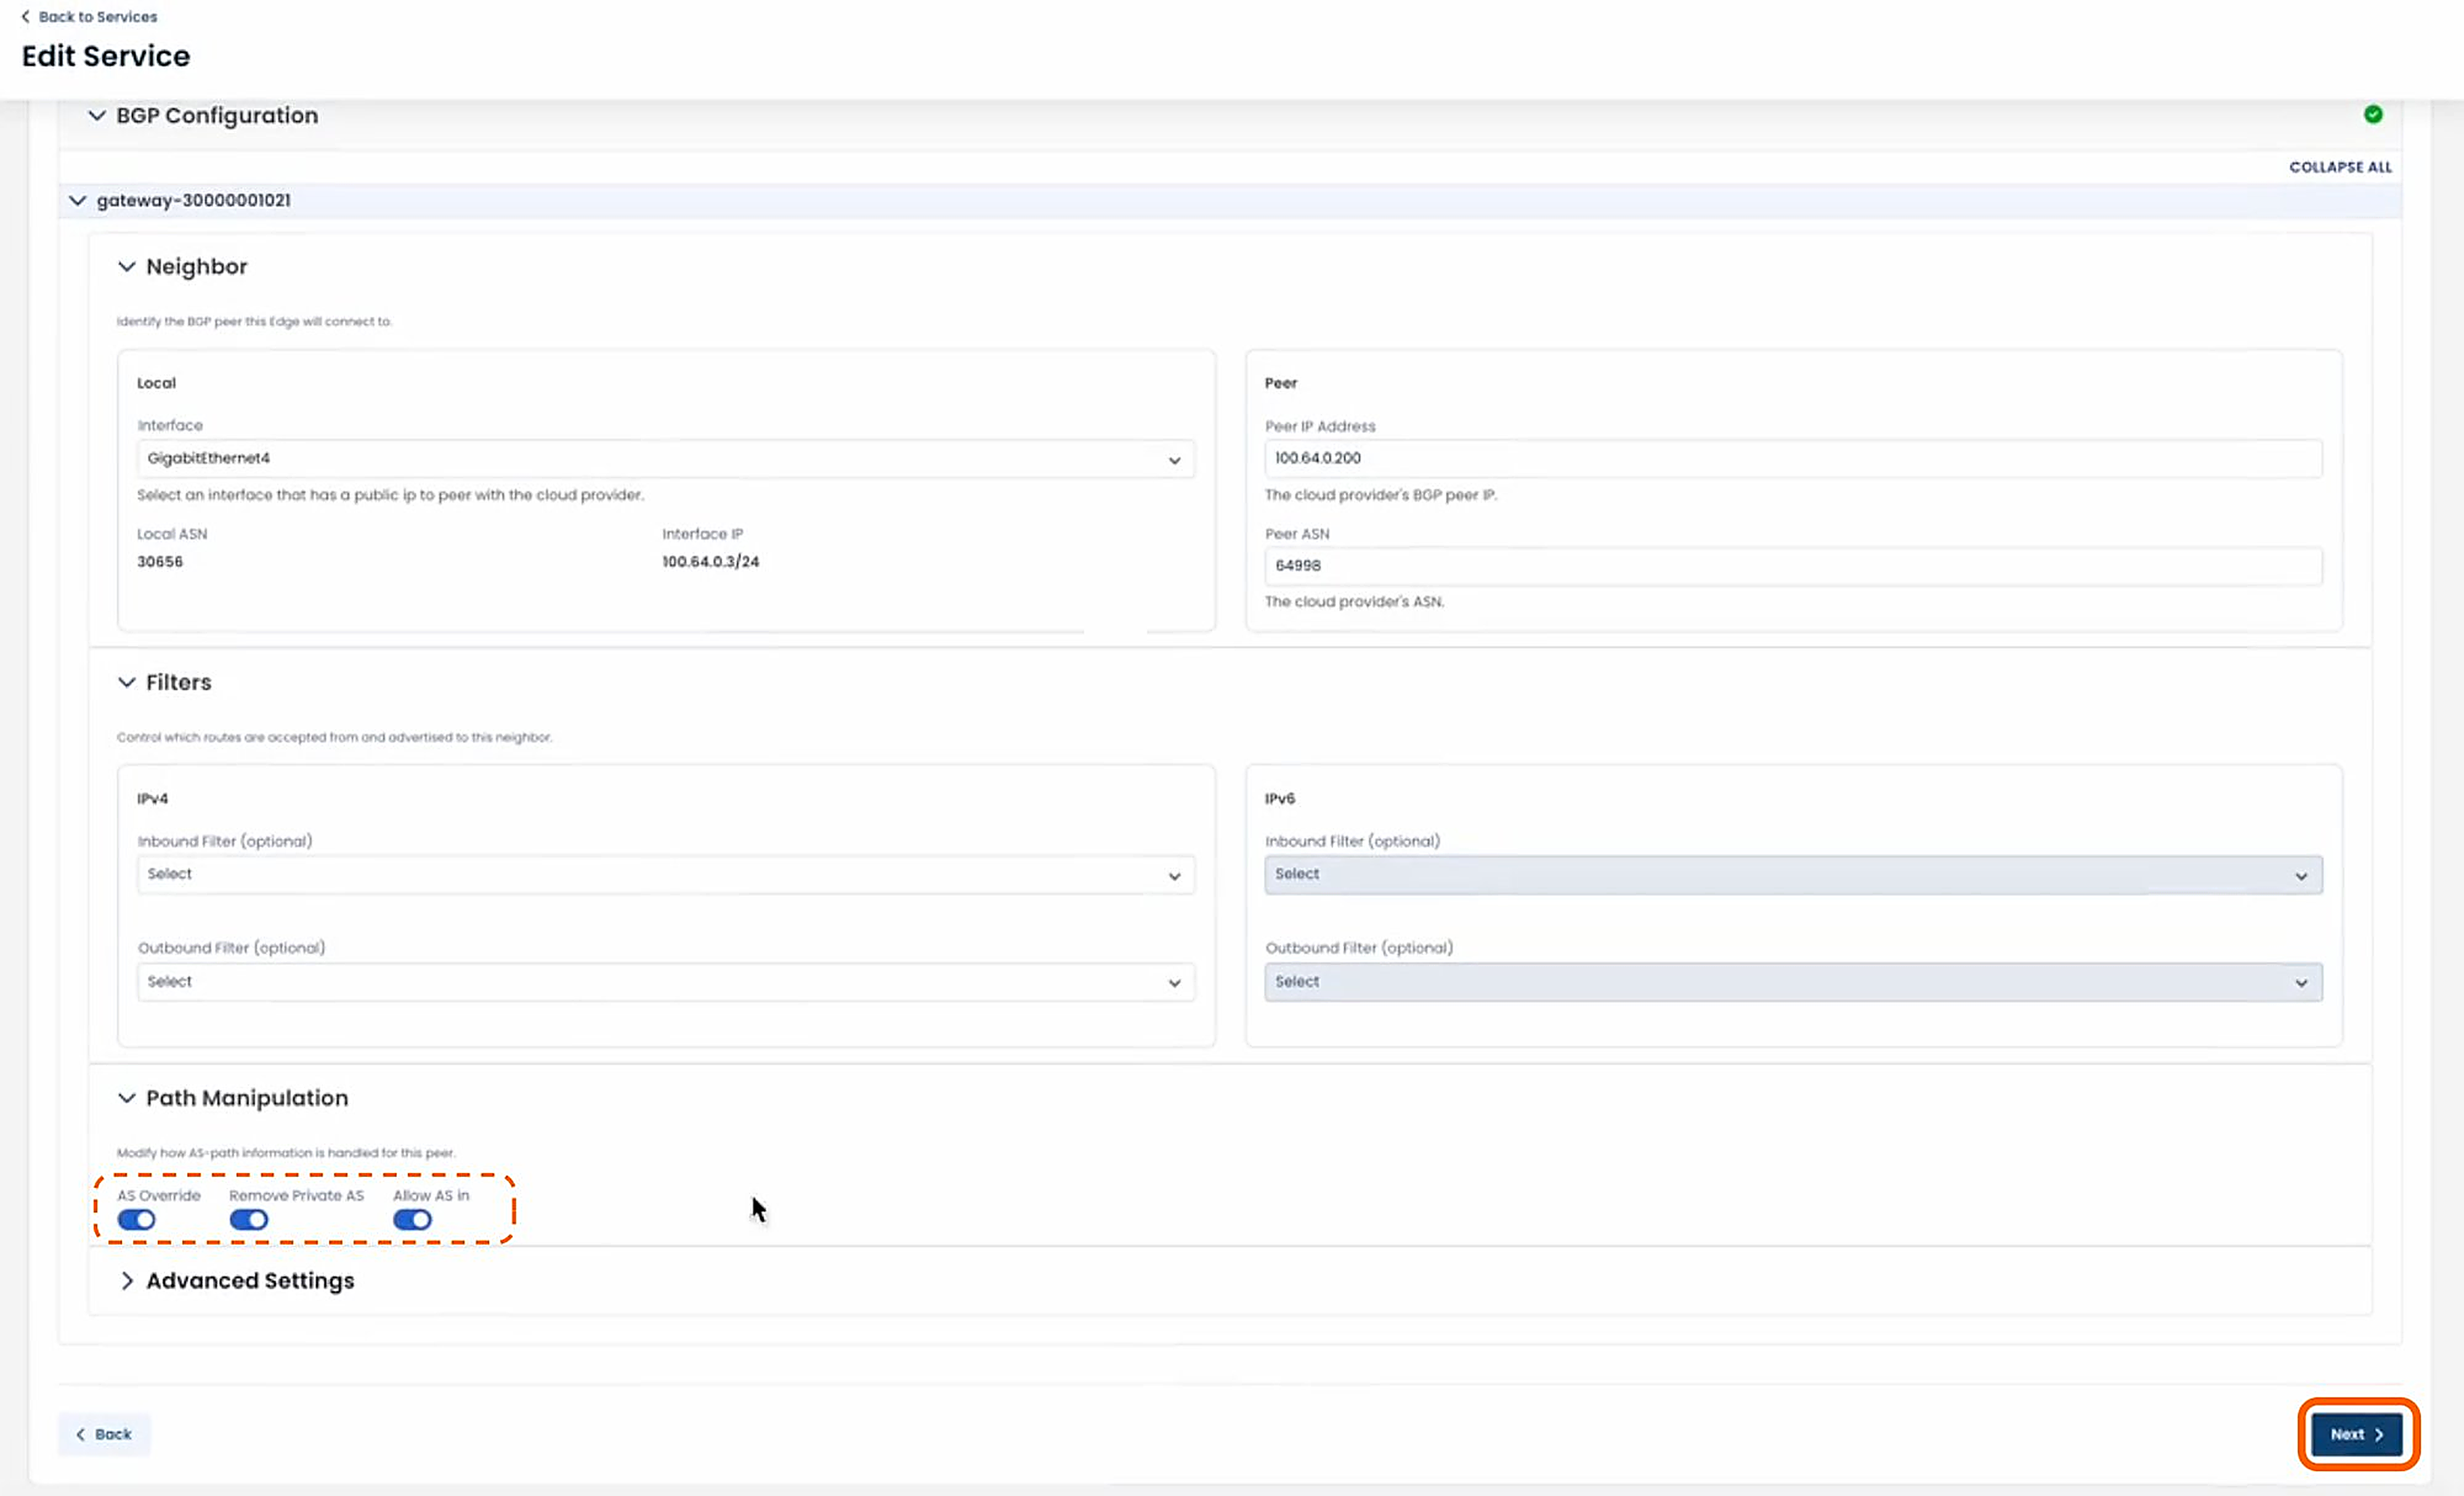This screenshot has height=1496, width=2464.
Task: Click the IPv6 label
Action: 1279,799
